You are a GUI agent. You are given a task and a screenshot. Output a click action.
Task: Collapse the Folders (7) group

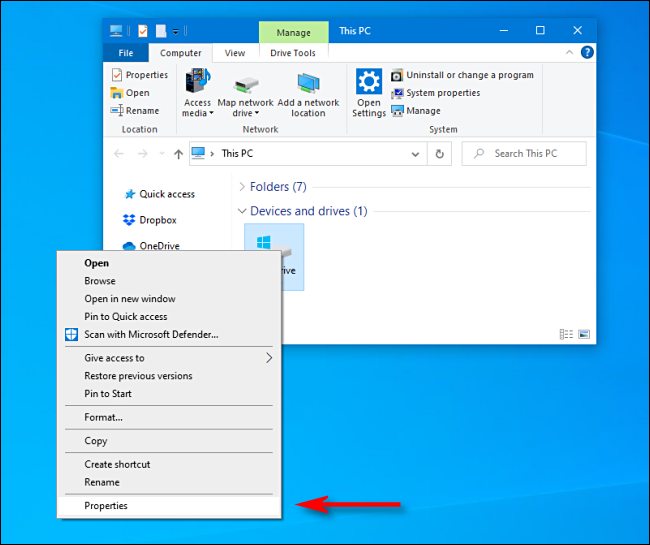click(242, 187)
